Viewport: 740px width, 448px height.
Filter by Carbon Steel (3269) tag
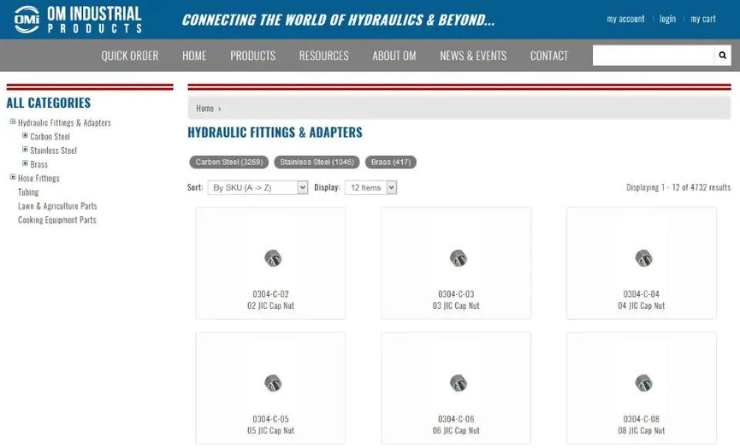point(229,162)
